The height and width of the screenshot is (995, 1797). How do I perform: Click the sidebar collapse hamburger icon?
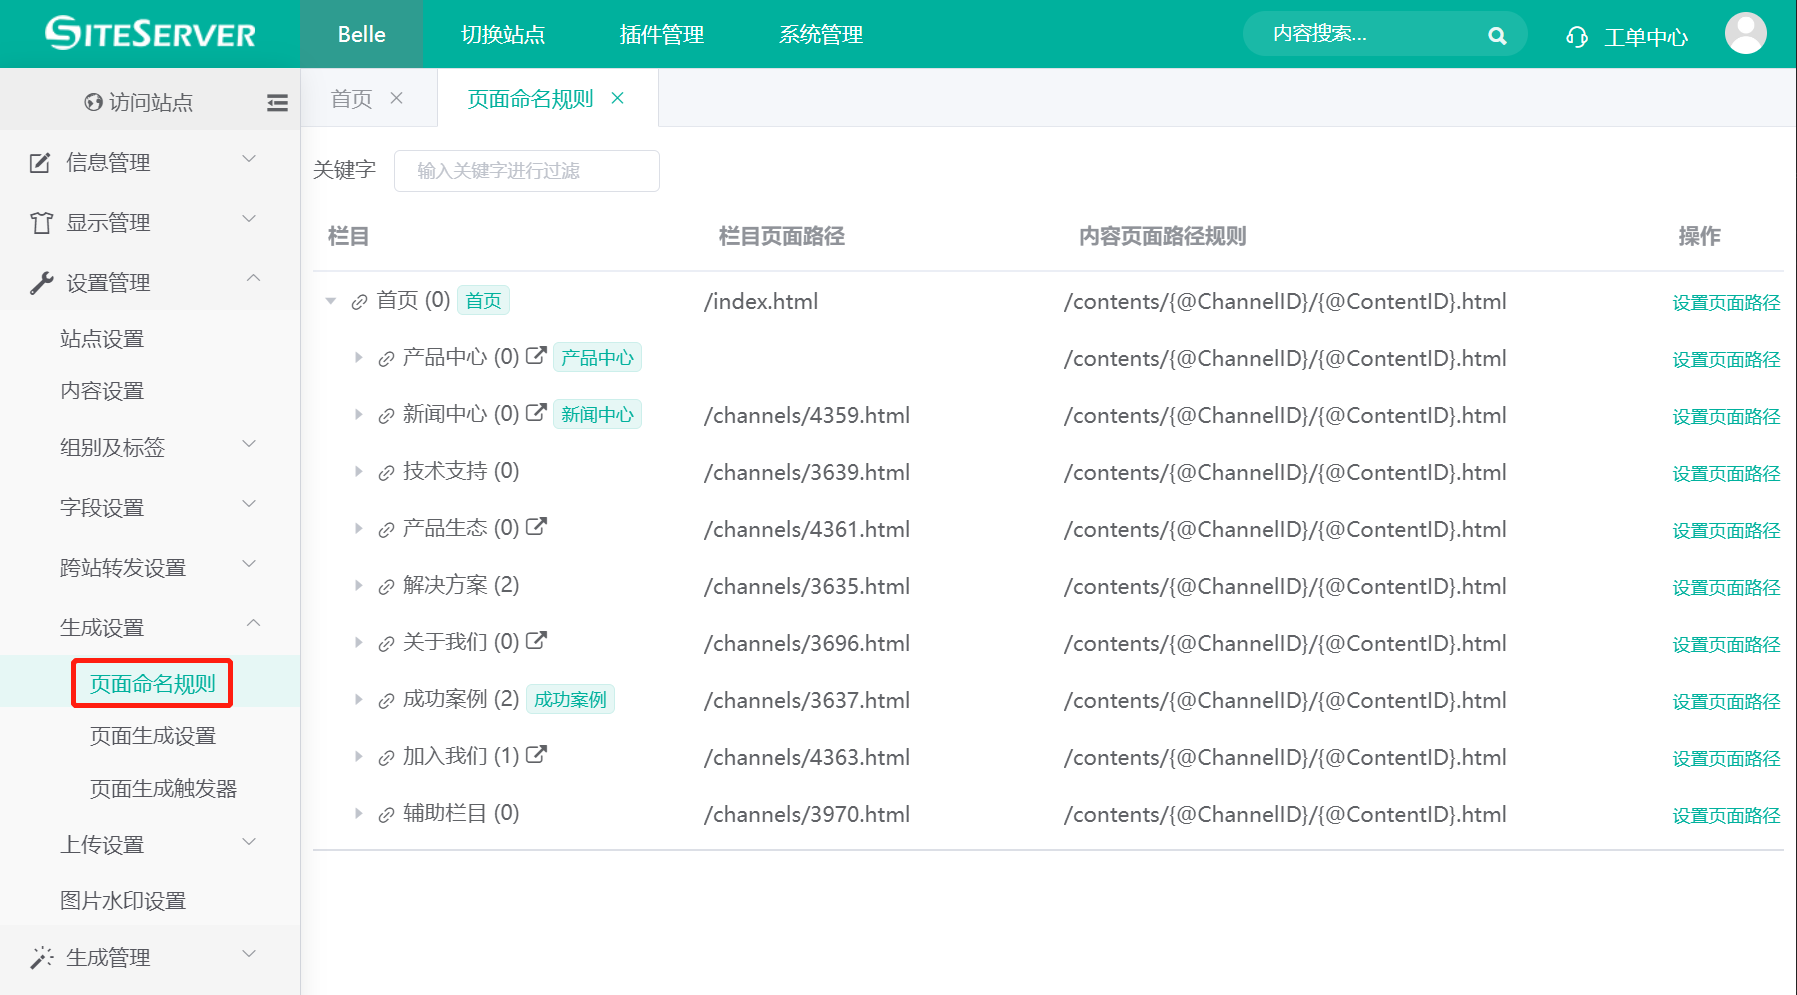[x=277, y=102]
